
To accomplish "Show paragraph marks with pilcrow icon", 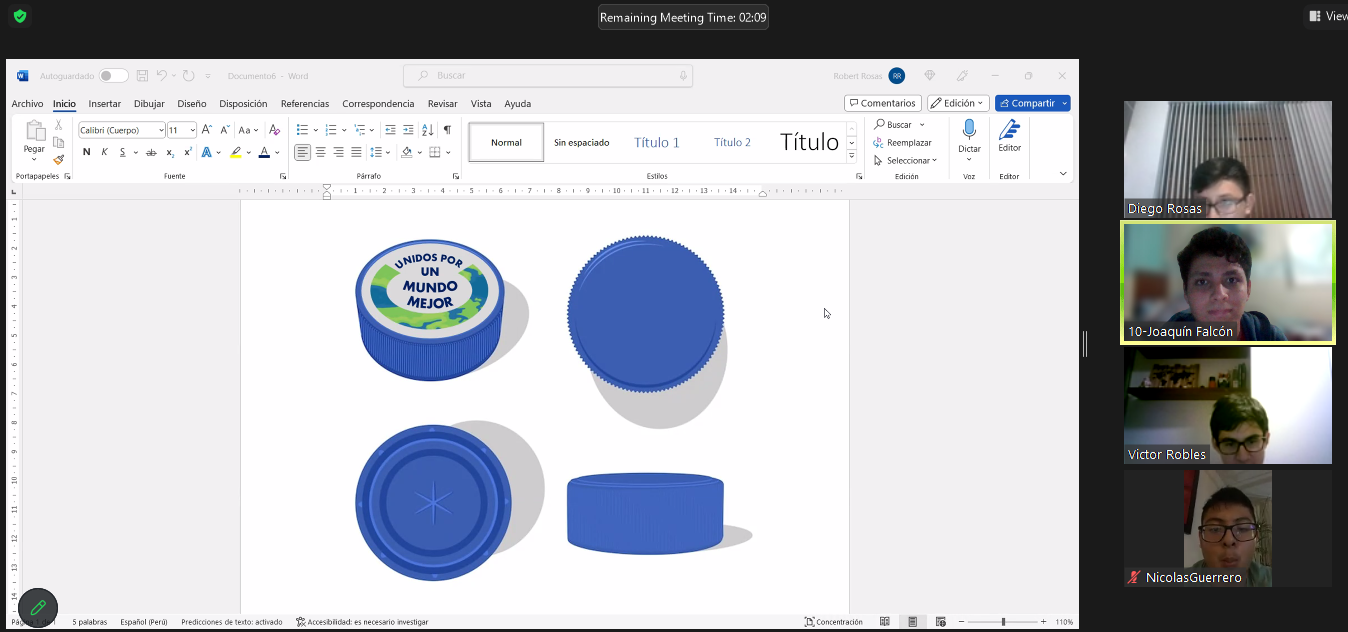I will point(447,130).
